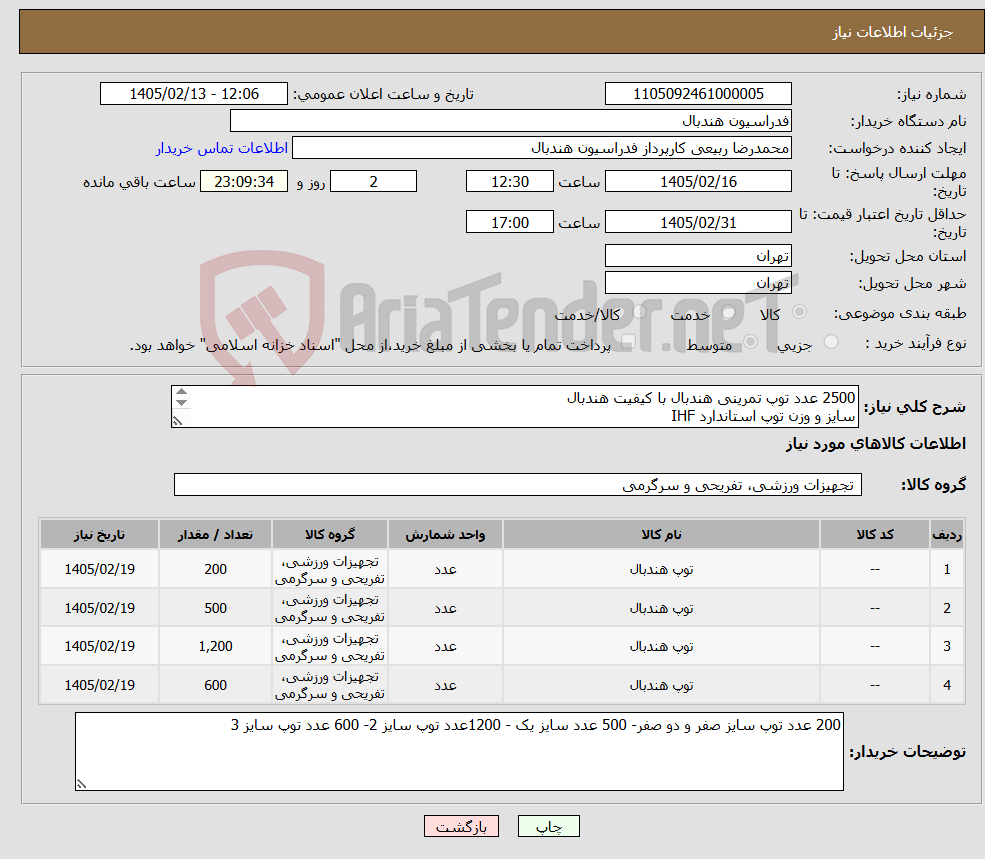Viewport: 985px width, 859px height.
Task: Click quantity 600 in row 4
Action: click(x=215, y=685)
